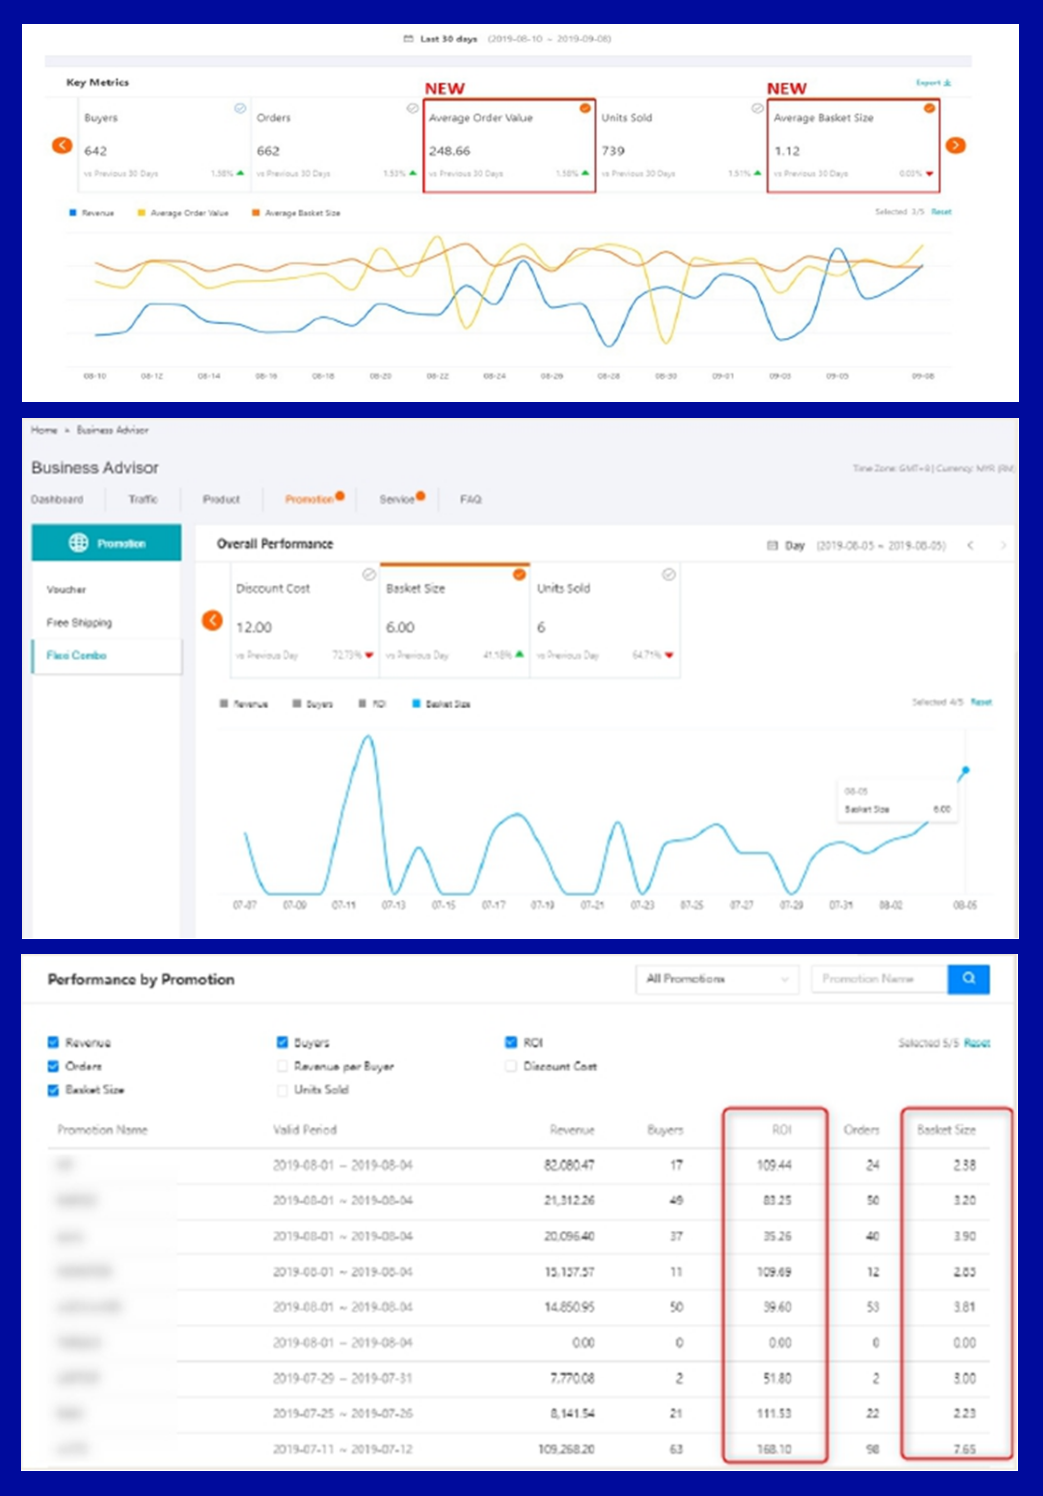Image resolution: width=1043 pixels, height=1496 pixels.
Task: Select the Buyers metric check icon
Action: (240, 108)
